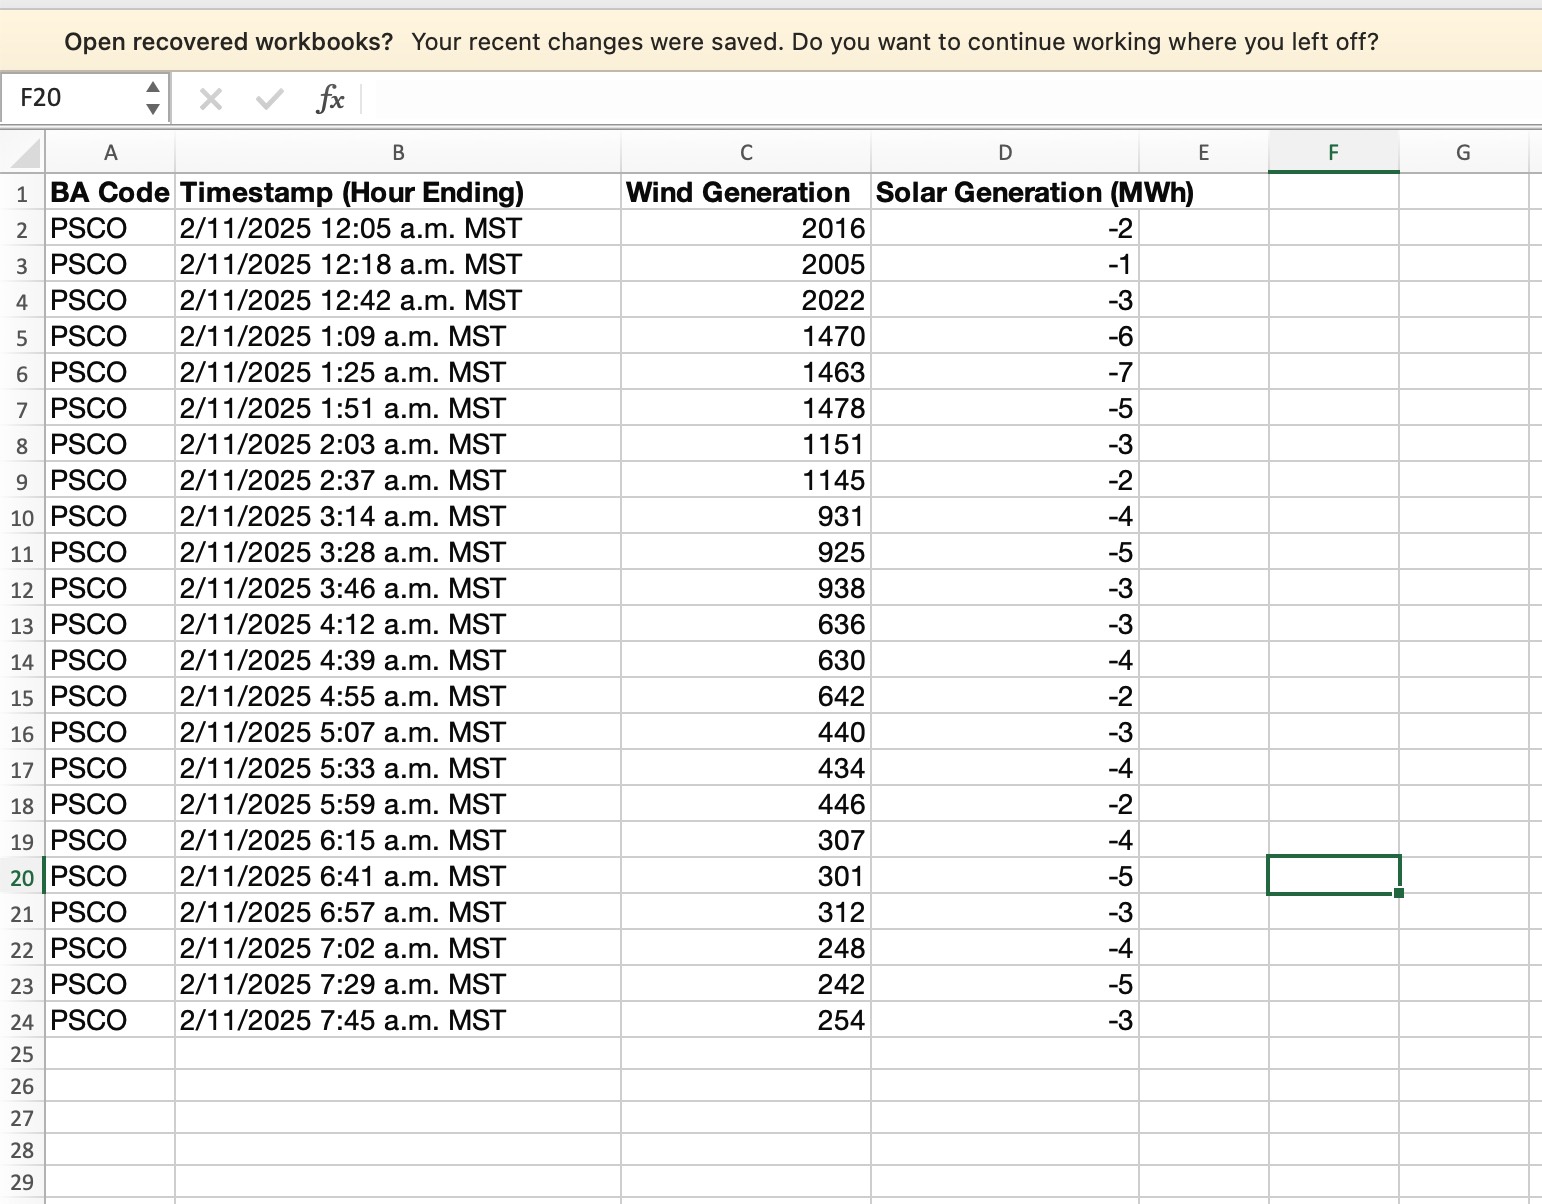Click the Select All corner above row 1
Viewport: 1542px width, 1204px height.
click(22, 152)
